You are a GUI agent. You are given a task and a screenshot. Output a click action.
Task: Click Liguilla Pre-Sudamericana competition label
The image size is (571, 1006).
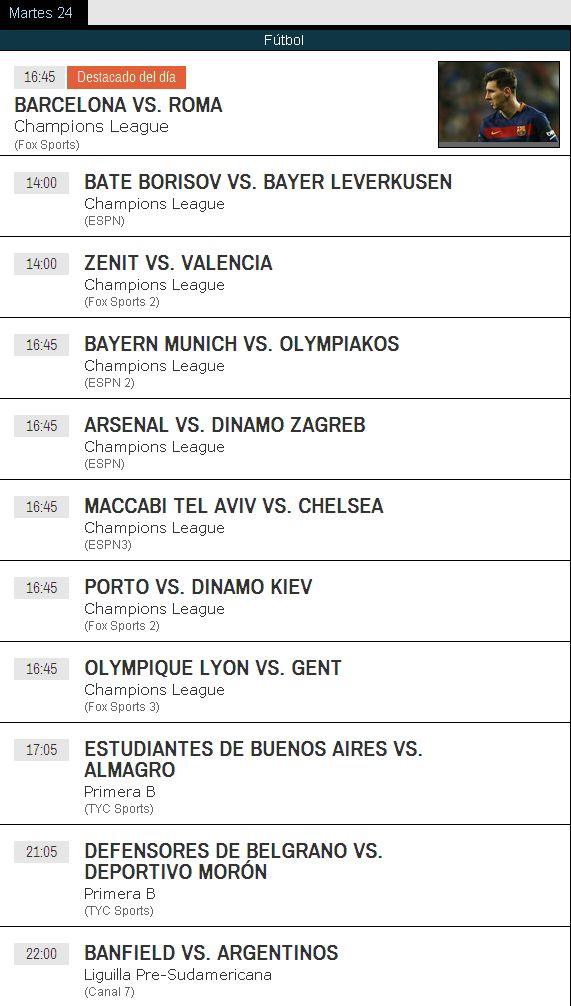coord(178,975)
